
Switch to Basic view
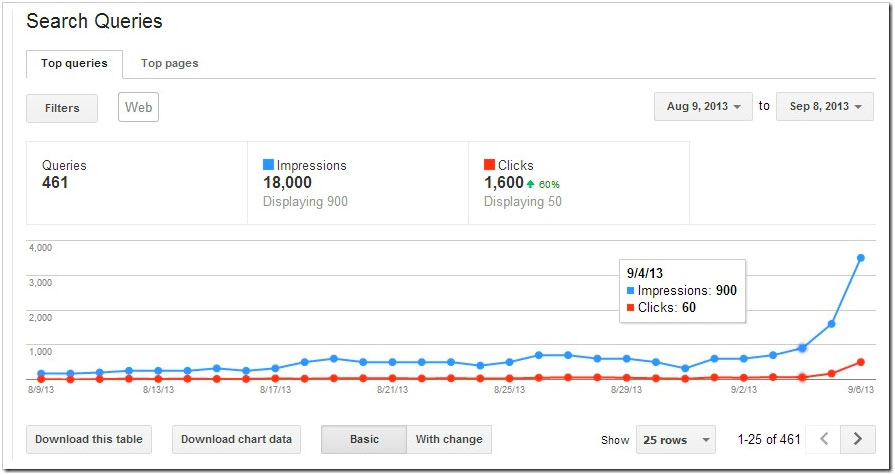pos(364,439)
